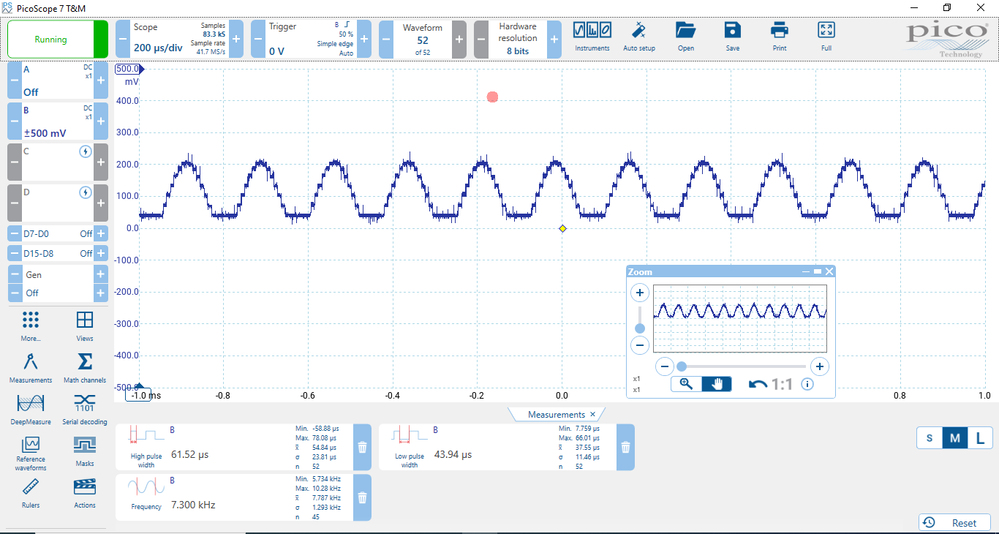This screenshot has height=534, width=999.
Task: Decrease channel B range with minus
Action: pyautogui.click(x=14, y=121)
